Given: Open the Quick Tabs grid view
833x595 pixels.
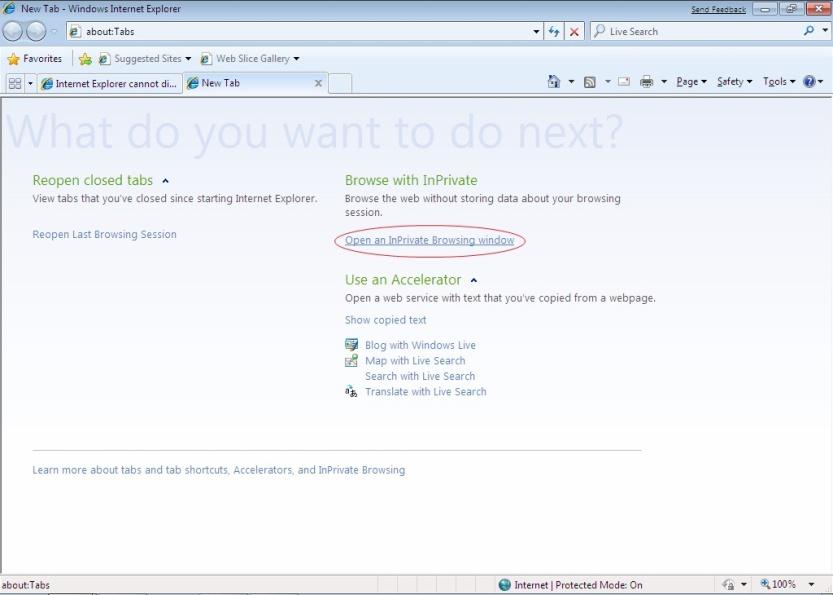Looking at the screenshot, I should coord(14,83).
